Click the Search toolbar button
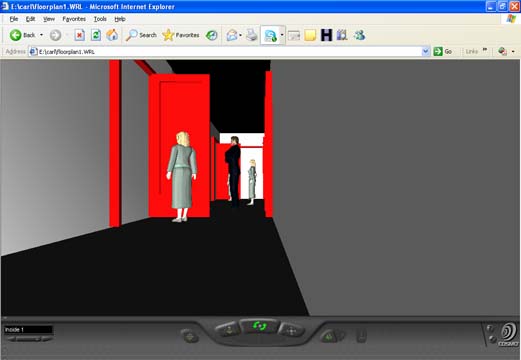 141,35
